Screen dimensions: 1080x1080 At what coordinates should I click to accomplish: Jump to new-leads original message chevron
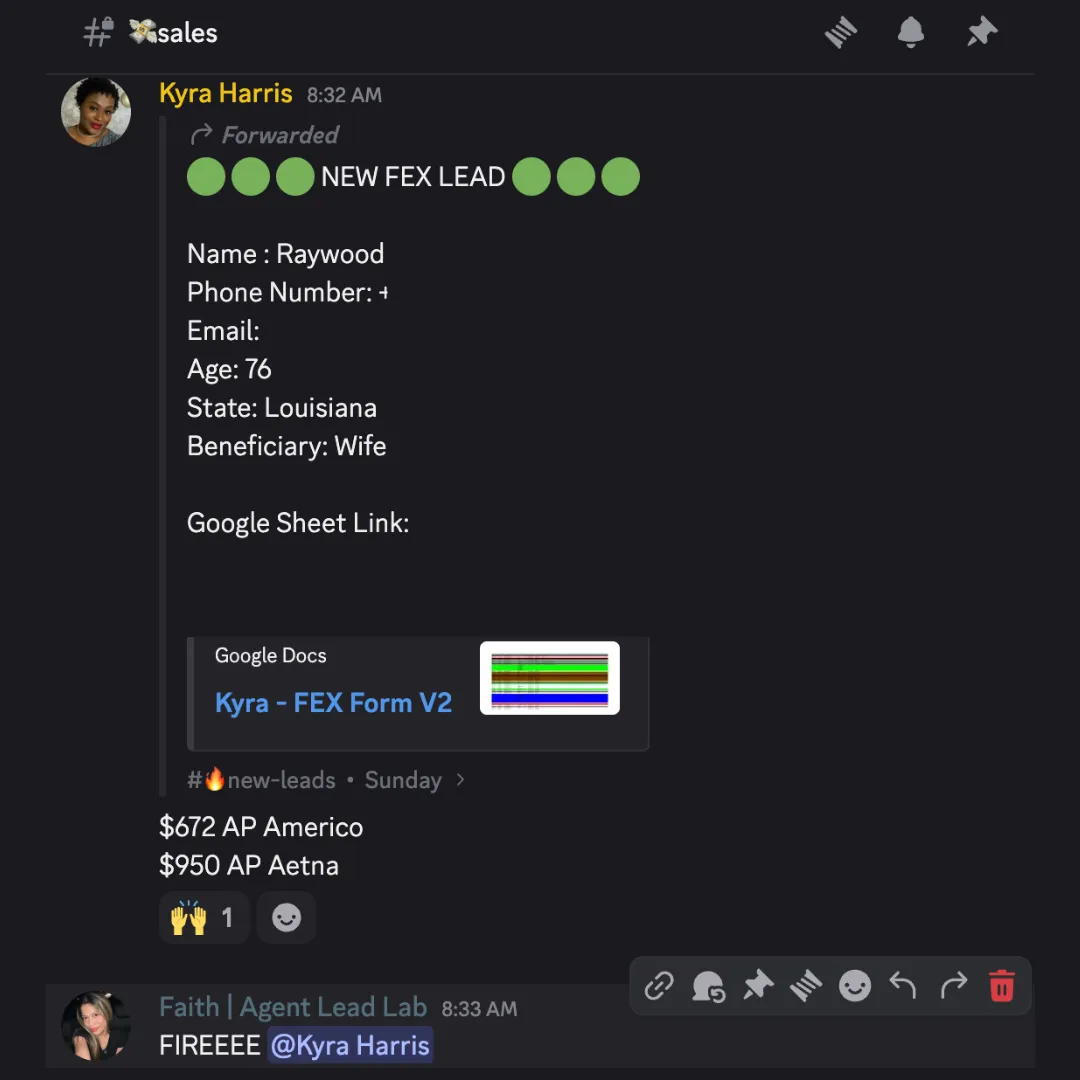[x=460, y=780]
